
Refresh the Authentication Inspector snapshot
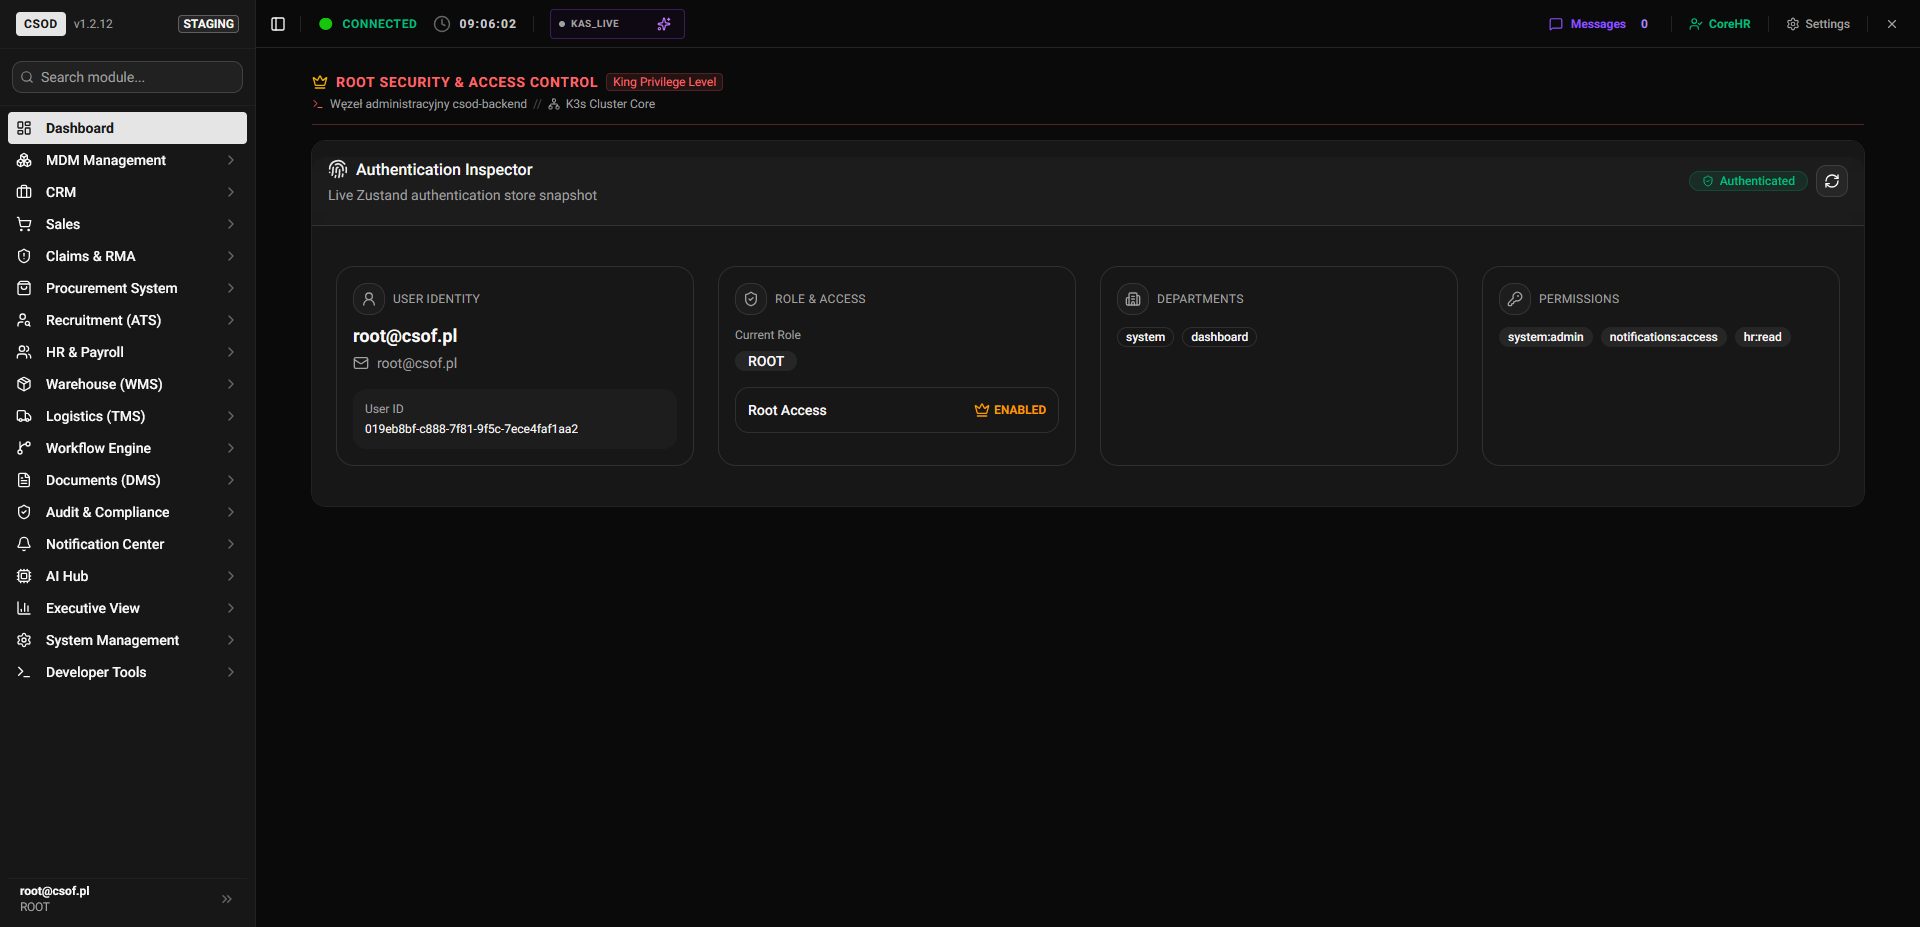pyautogui.click(x=1831, y=181)
